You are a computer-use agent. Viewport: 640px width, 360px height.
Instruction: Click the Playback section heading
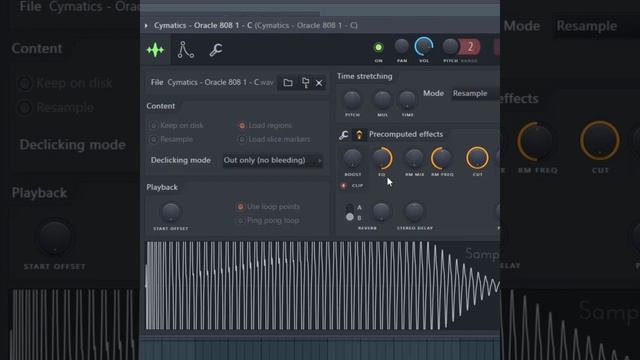pyautogui.click(x=162, y=187)
